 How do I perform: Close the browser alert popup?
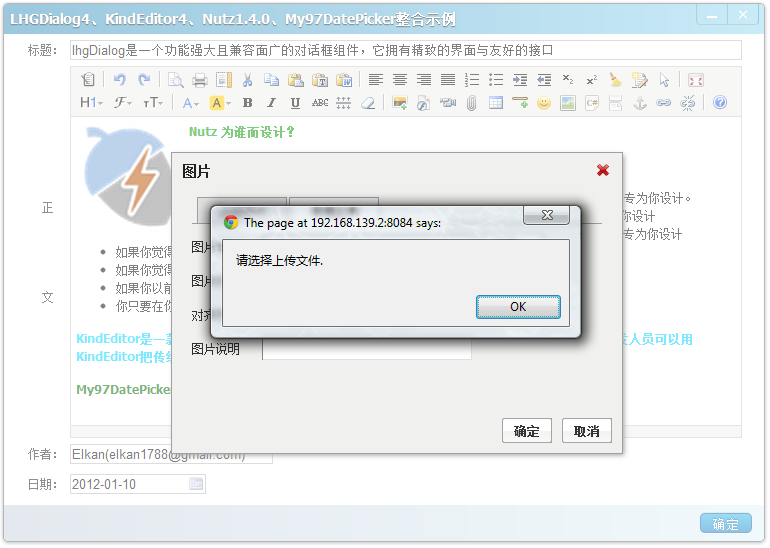[547, 215]
